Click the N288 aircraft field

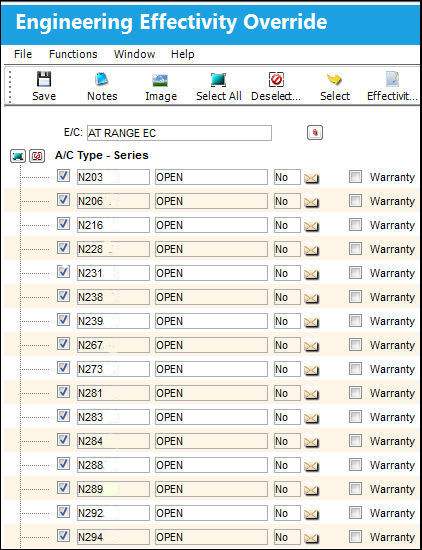[x=113, y=465]
